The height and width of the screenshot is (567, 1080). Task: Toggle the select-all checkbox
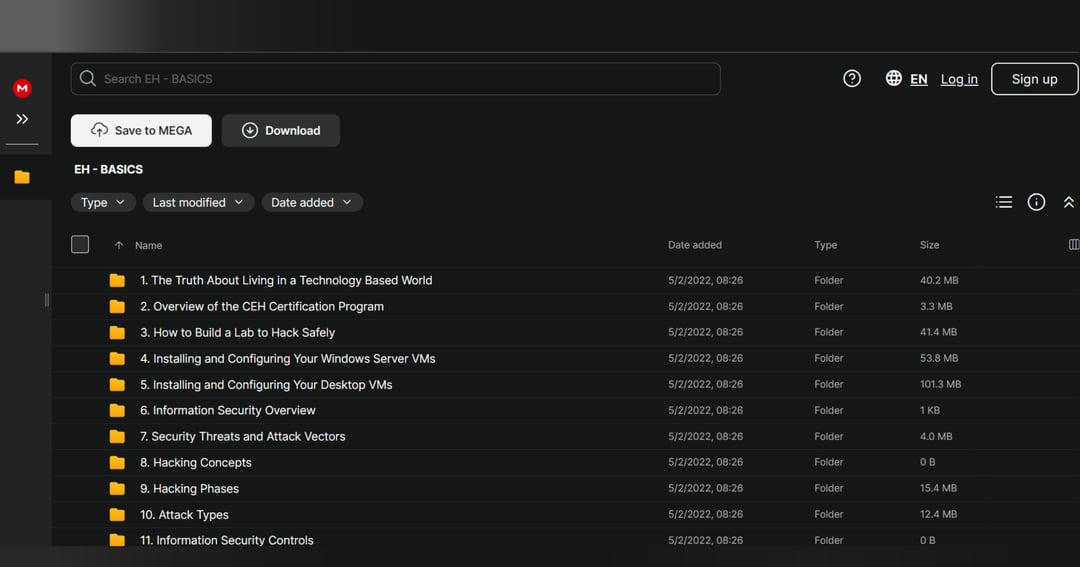[80, 245]
